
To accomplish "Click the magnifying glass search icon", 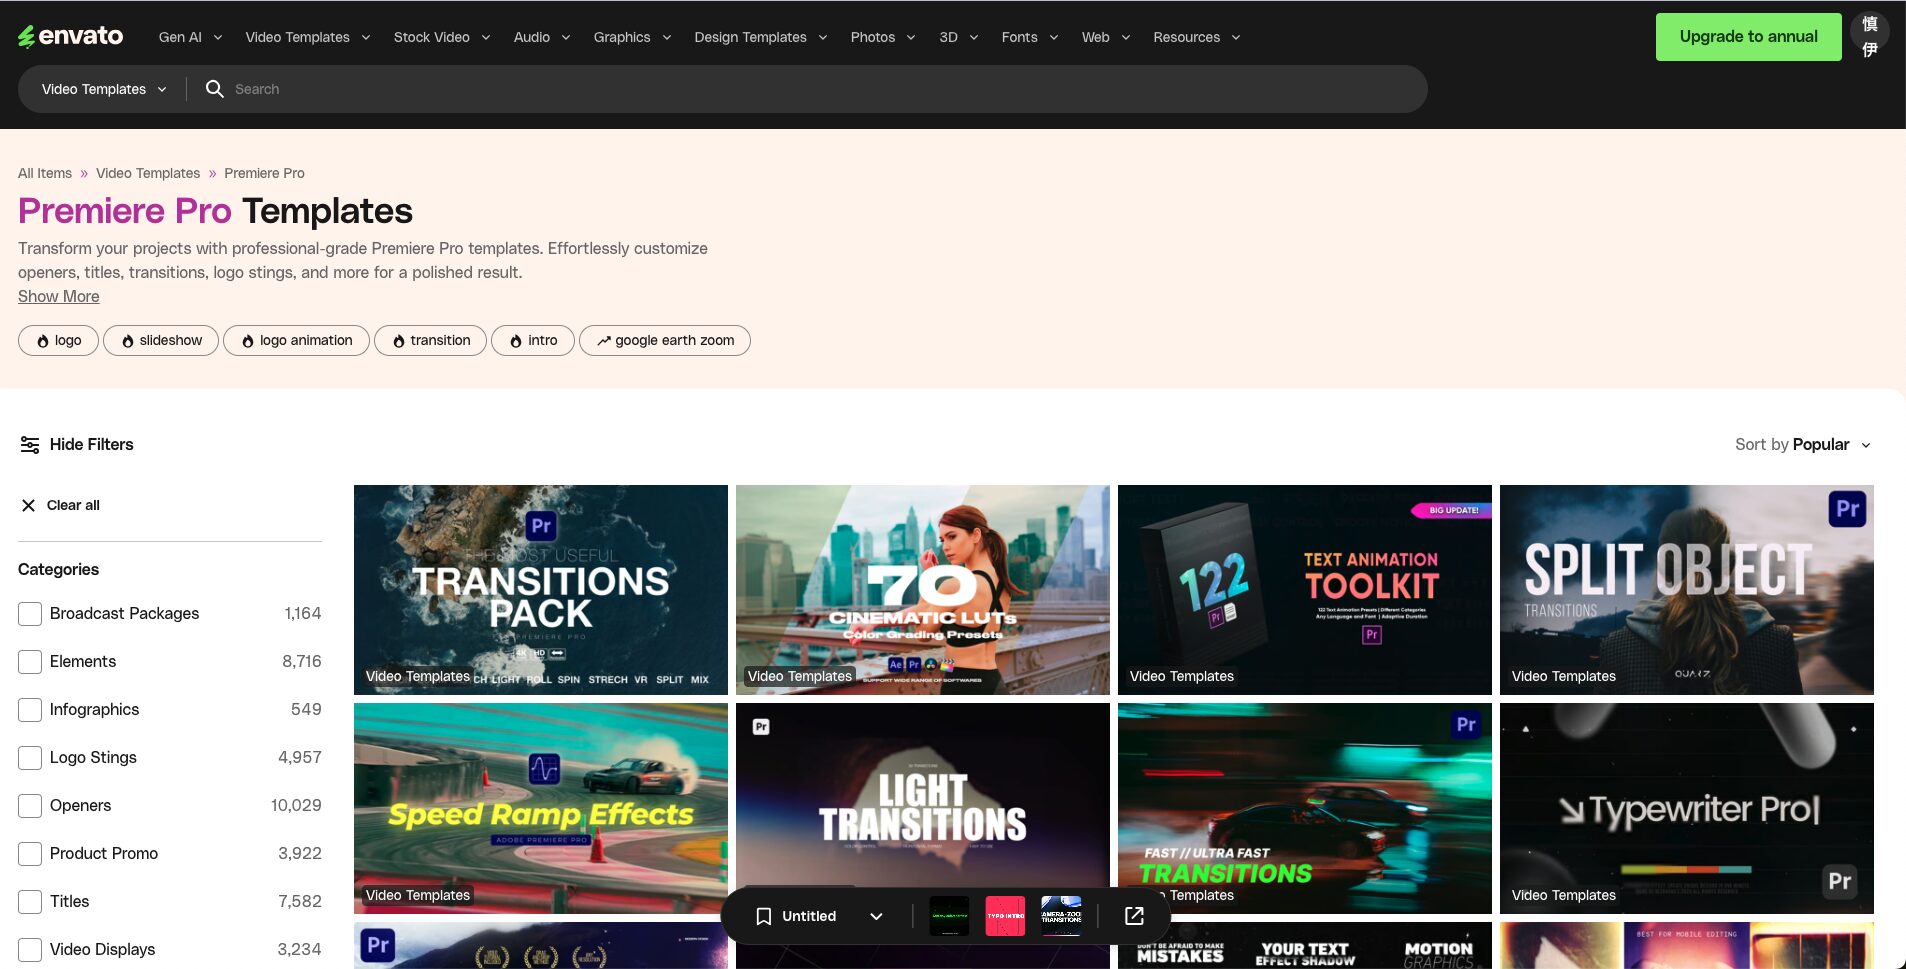I will [215, 89].
